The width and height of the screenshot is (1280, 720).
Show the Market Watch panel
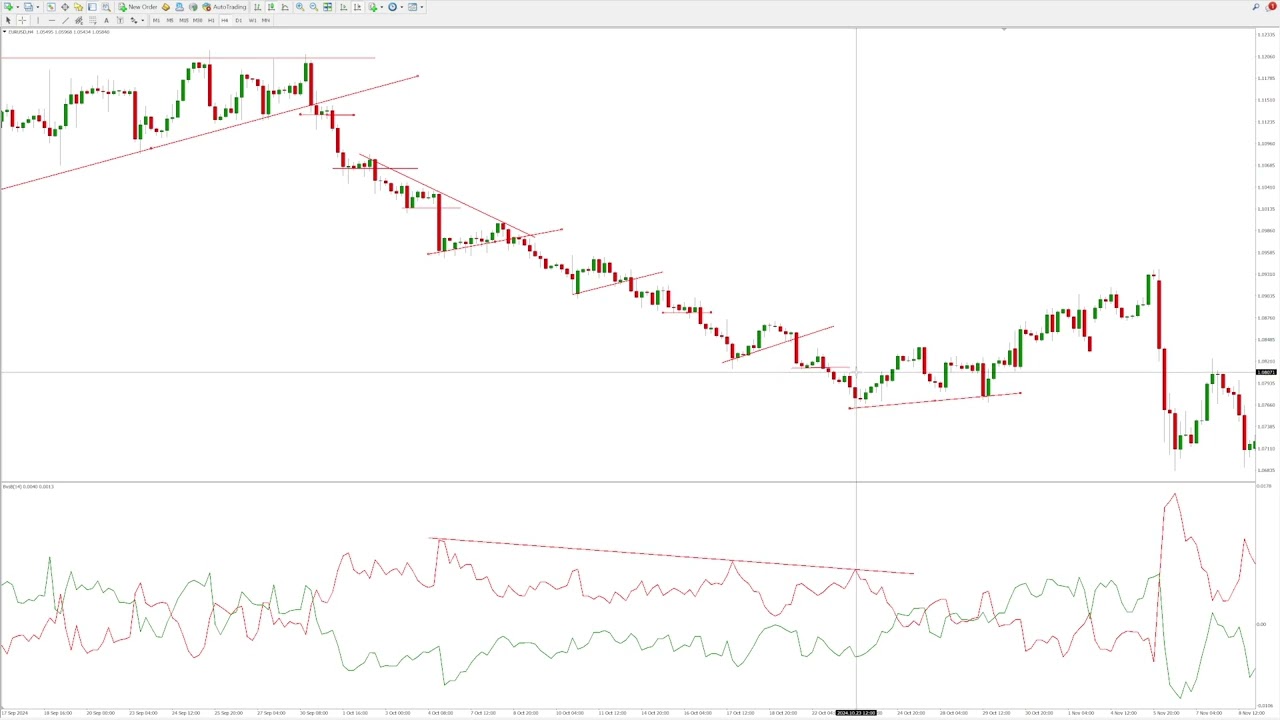click(x=51, y=7)
